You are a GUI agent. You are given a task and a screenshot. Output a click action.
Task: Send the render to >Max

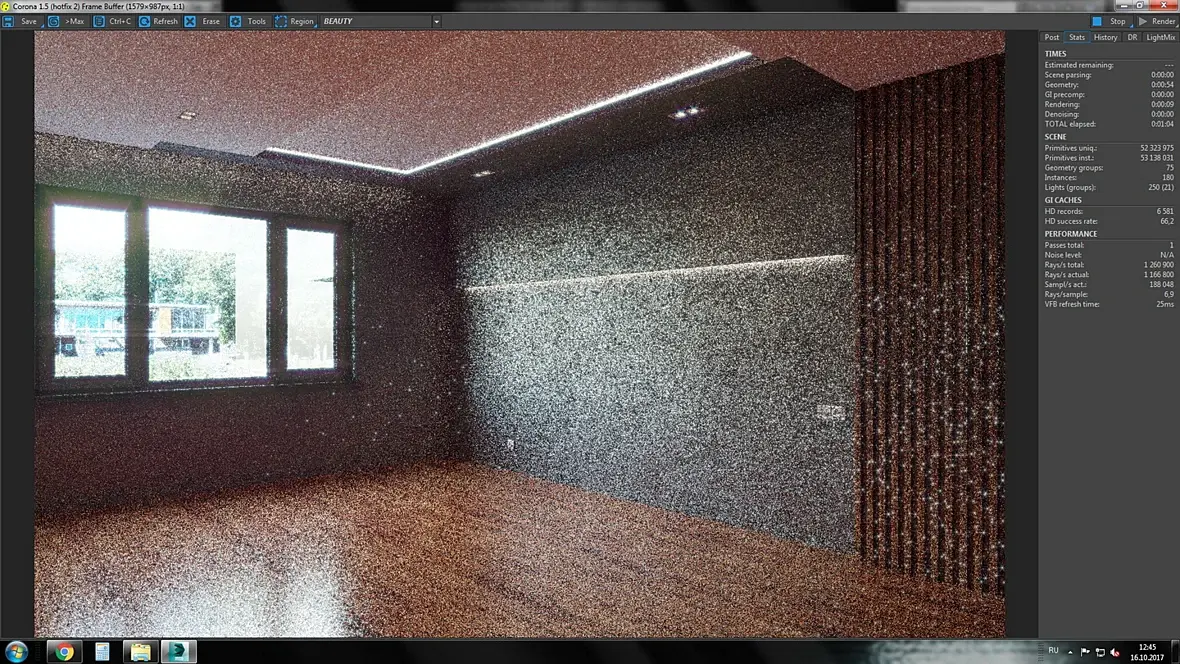(66, 21)
